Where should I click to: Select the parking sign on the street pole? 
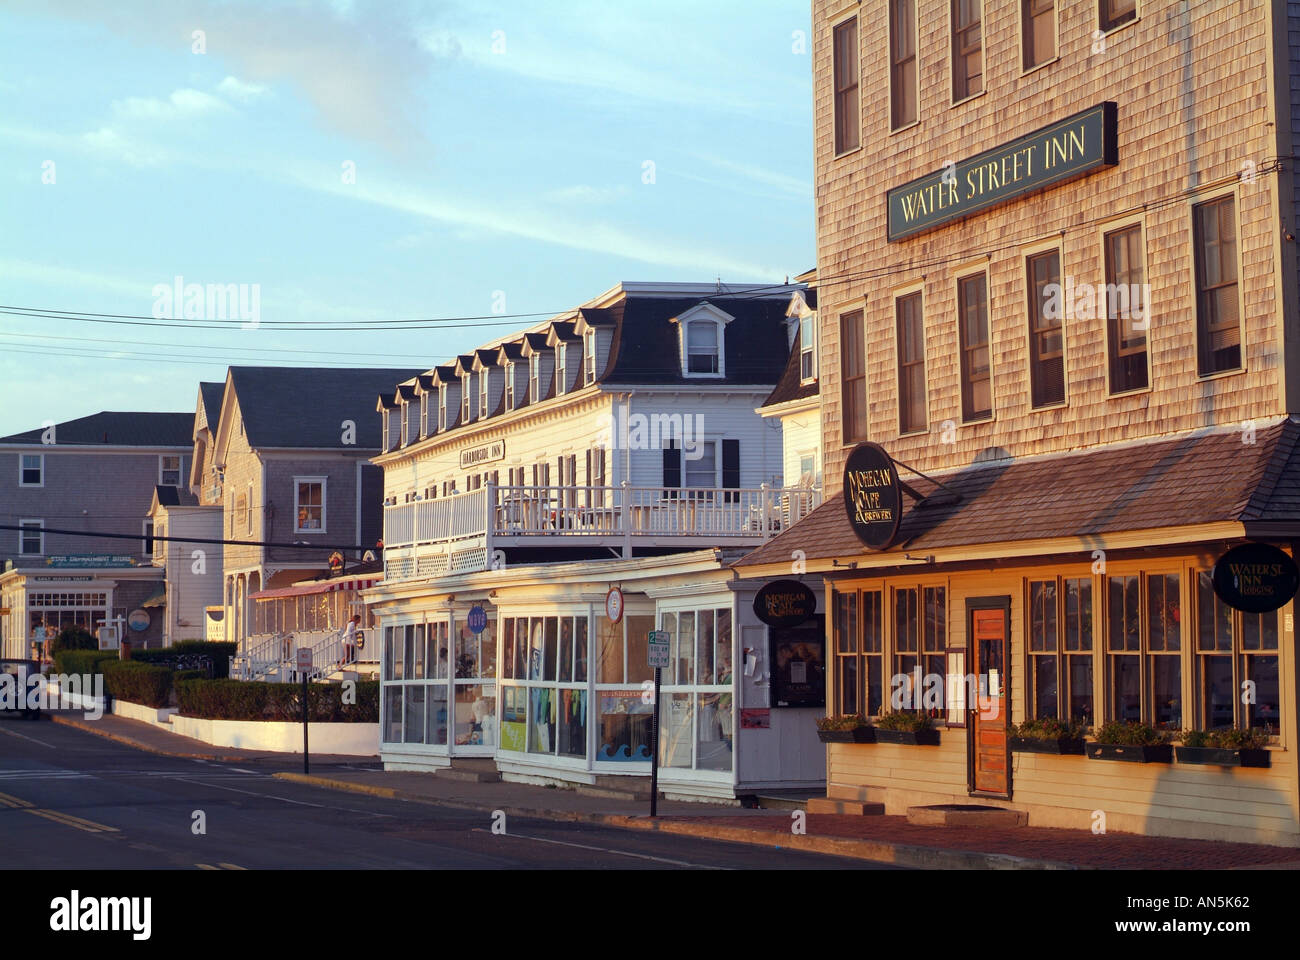point(657,650)
